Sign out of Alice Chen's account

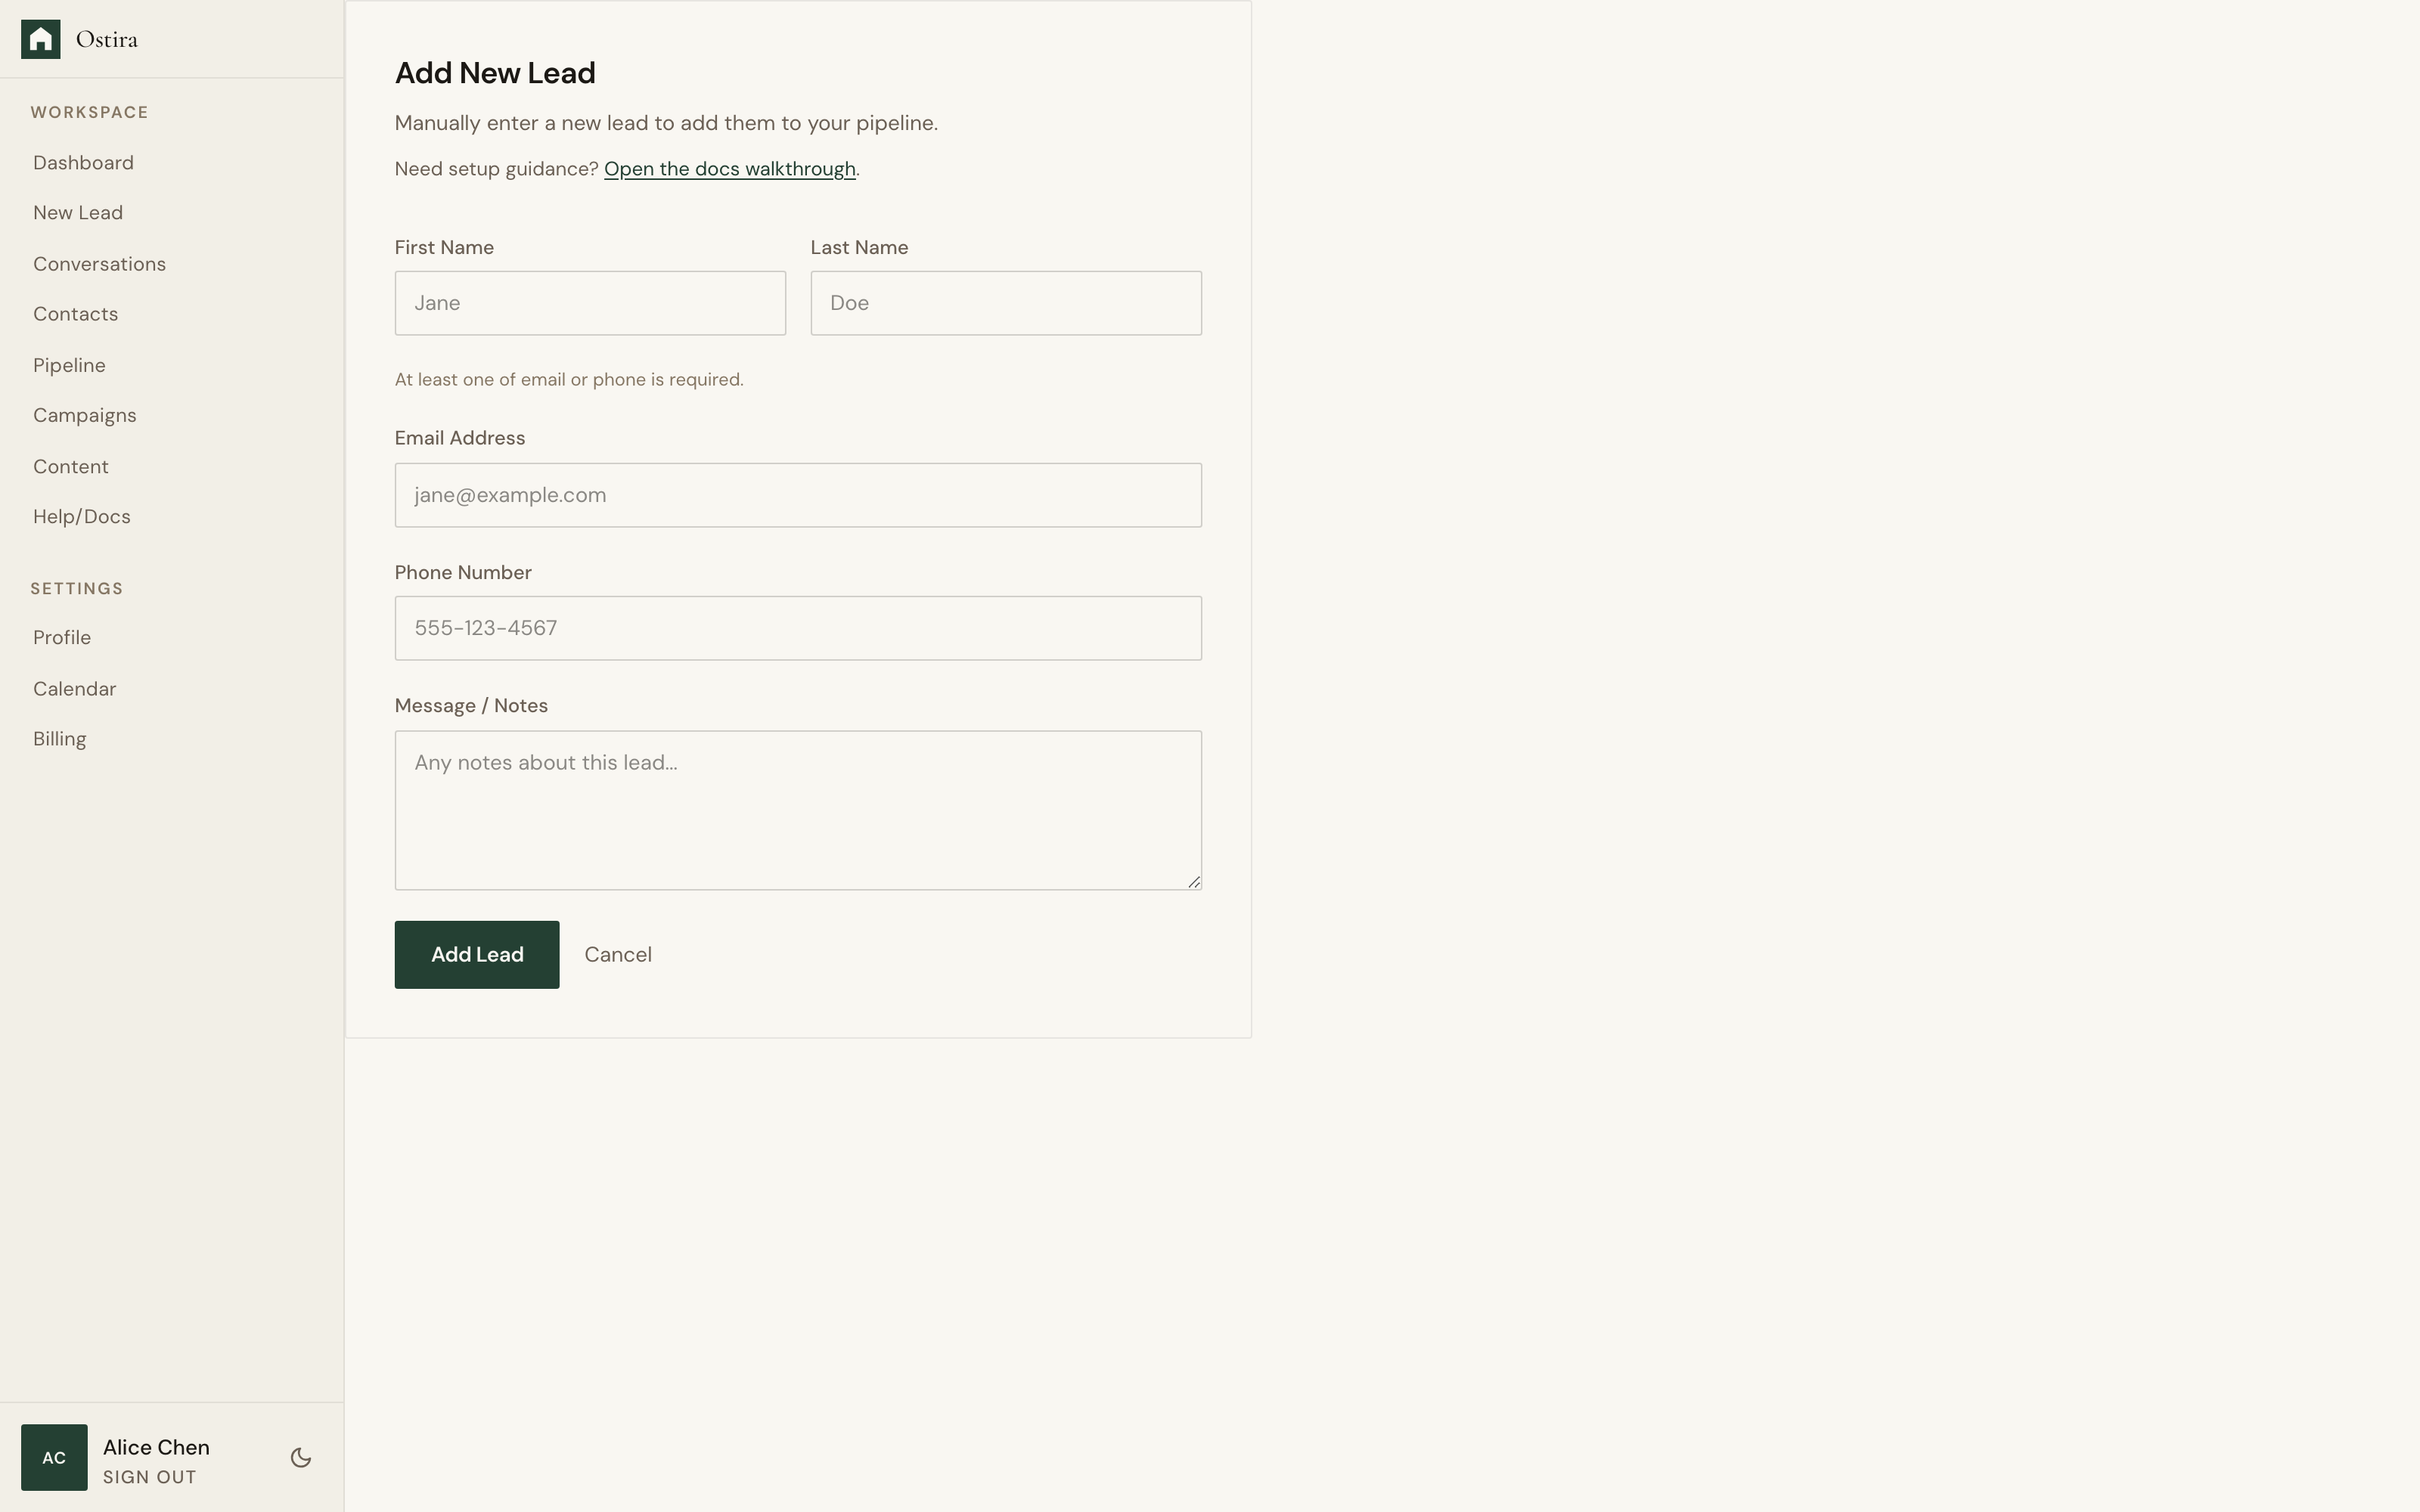point(149,1476)
